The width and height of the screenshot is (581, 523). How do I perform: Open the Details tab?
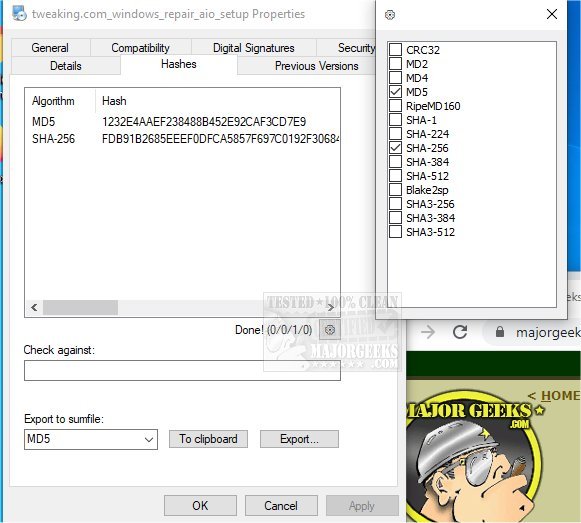(x=66, y=66)
